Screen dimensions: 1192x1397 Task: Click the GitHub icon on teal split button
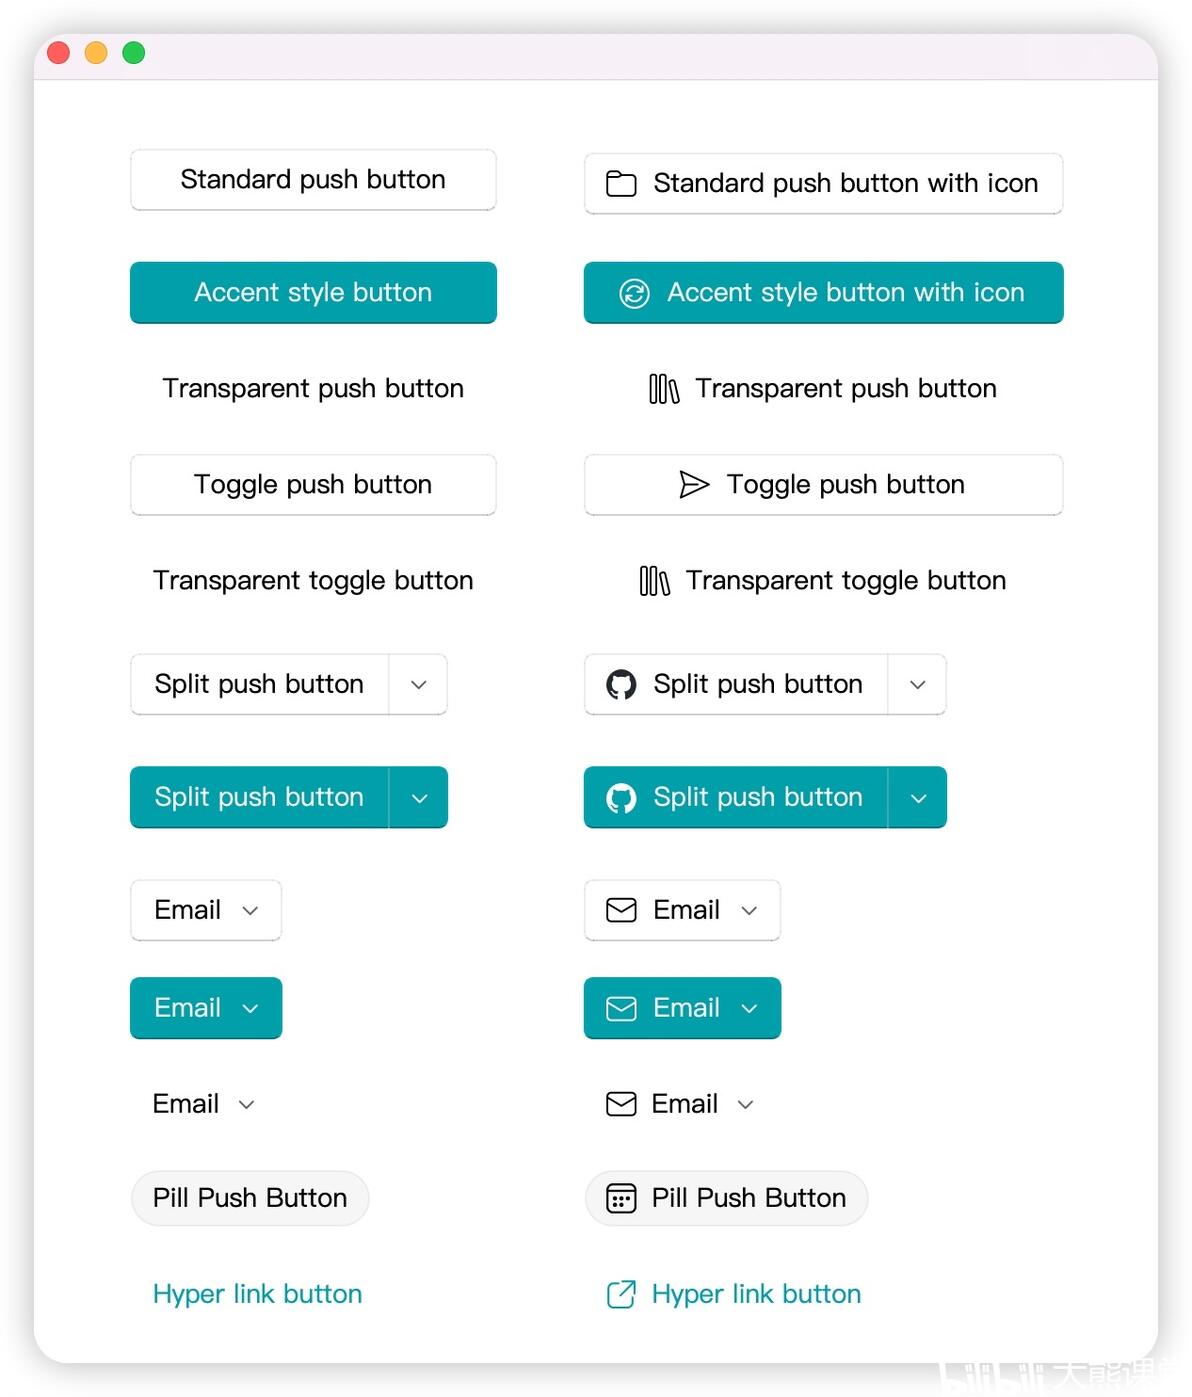click(621, 798)
